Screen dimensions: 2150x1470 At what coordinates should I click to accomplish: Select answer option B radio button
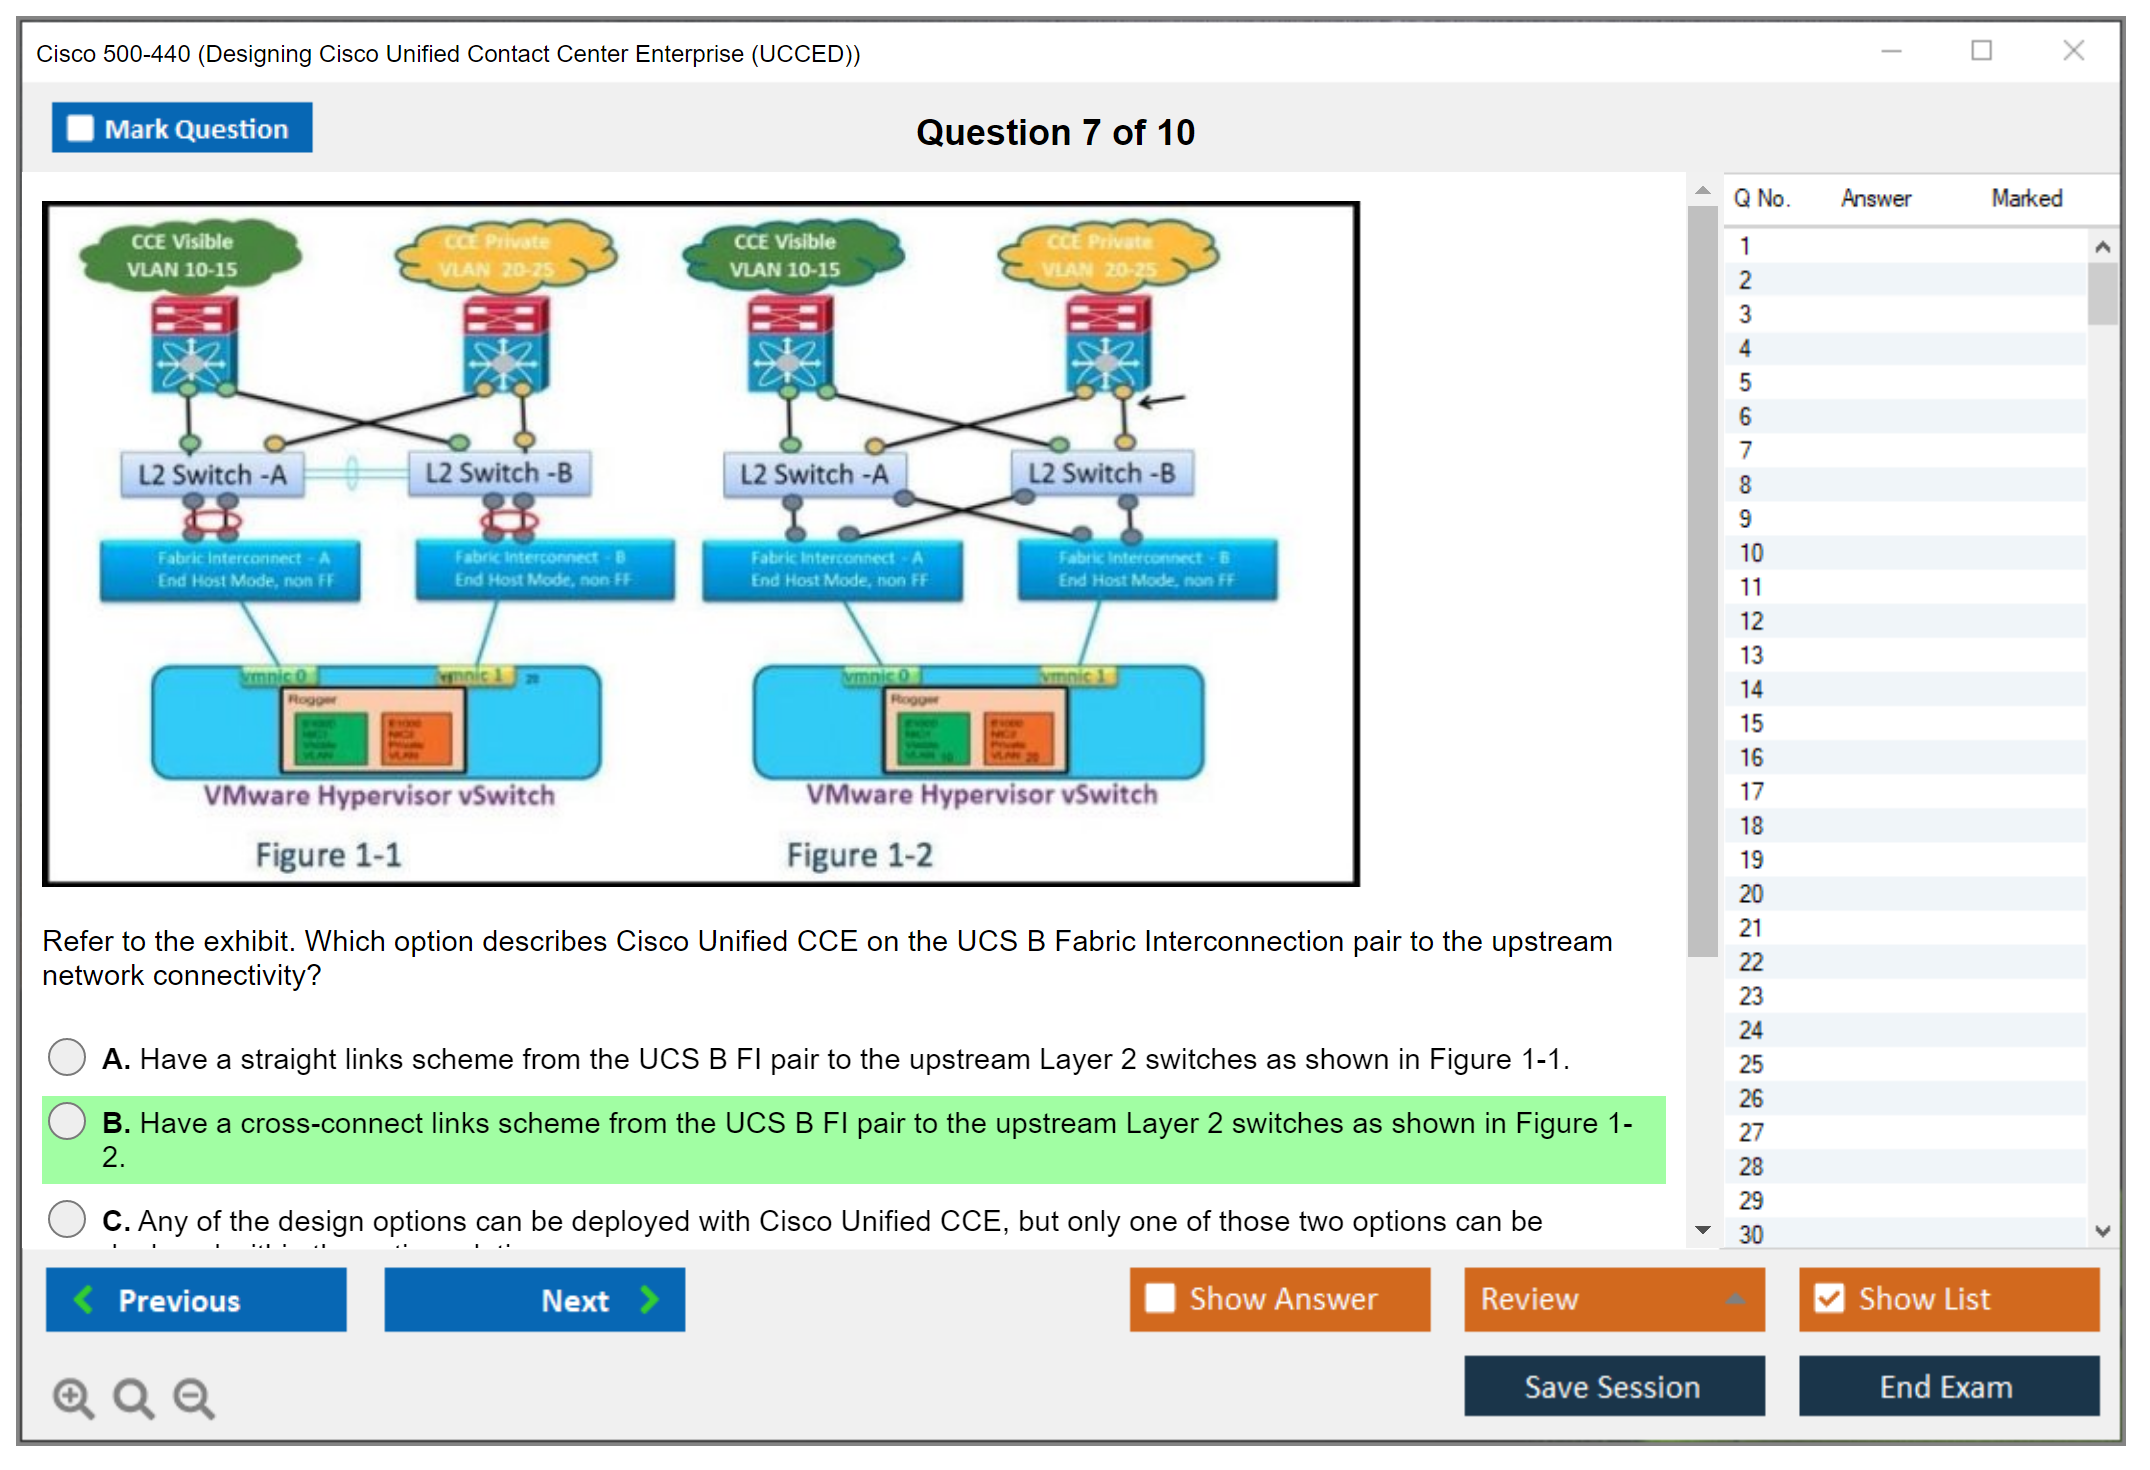tap(67, 1121)
